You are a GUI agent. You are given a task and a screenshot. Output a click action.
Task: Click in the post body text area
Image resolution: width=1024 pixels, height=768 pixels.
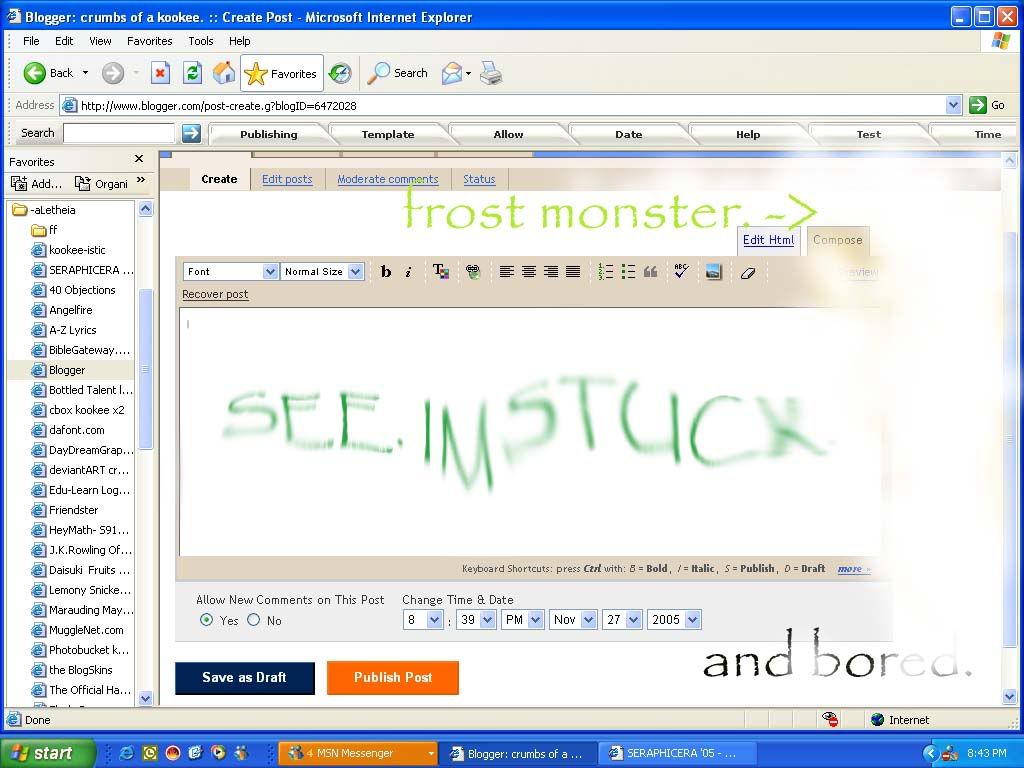click(529, 432)
